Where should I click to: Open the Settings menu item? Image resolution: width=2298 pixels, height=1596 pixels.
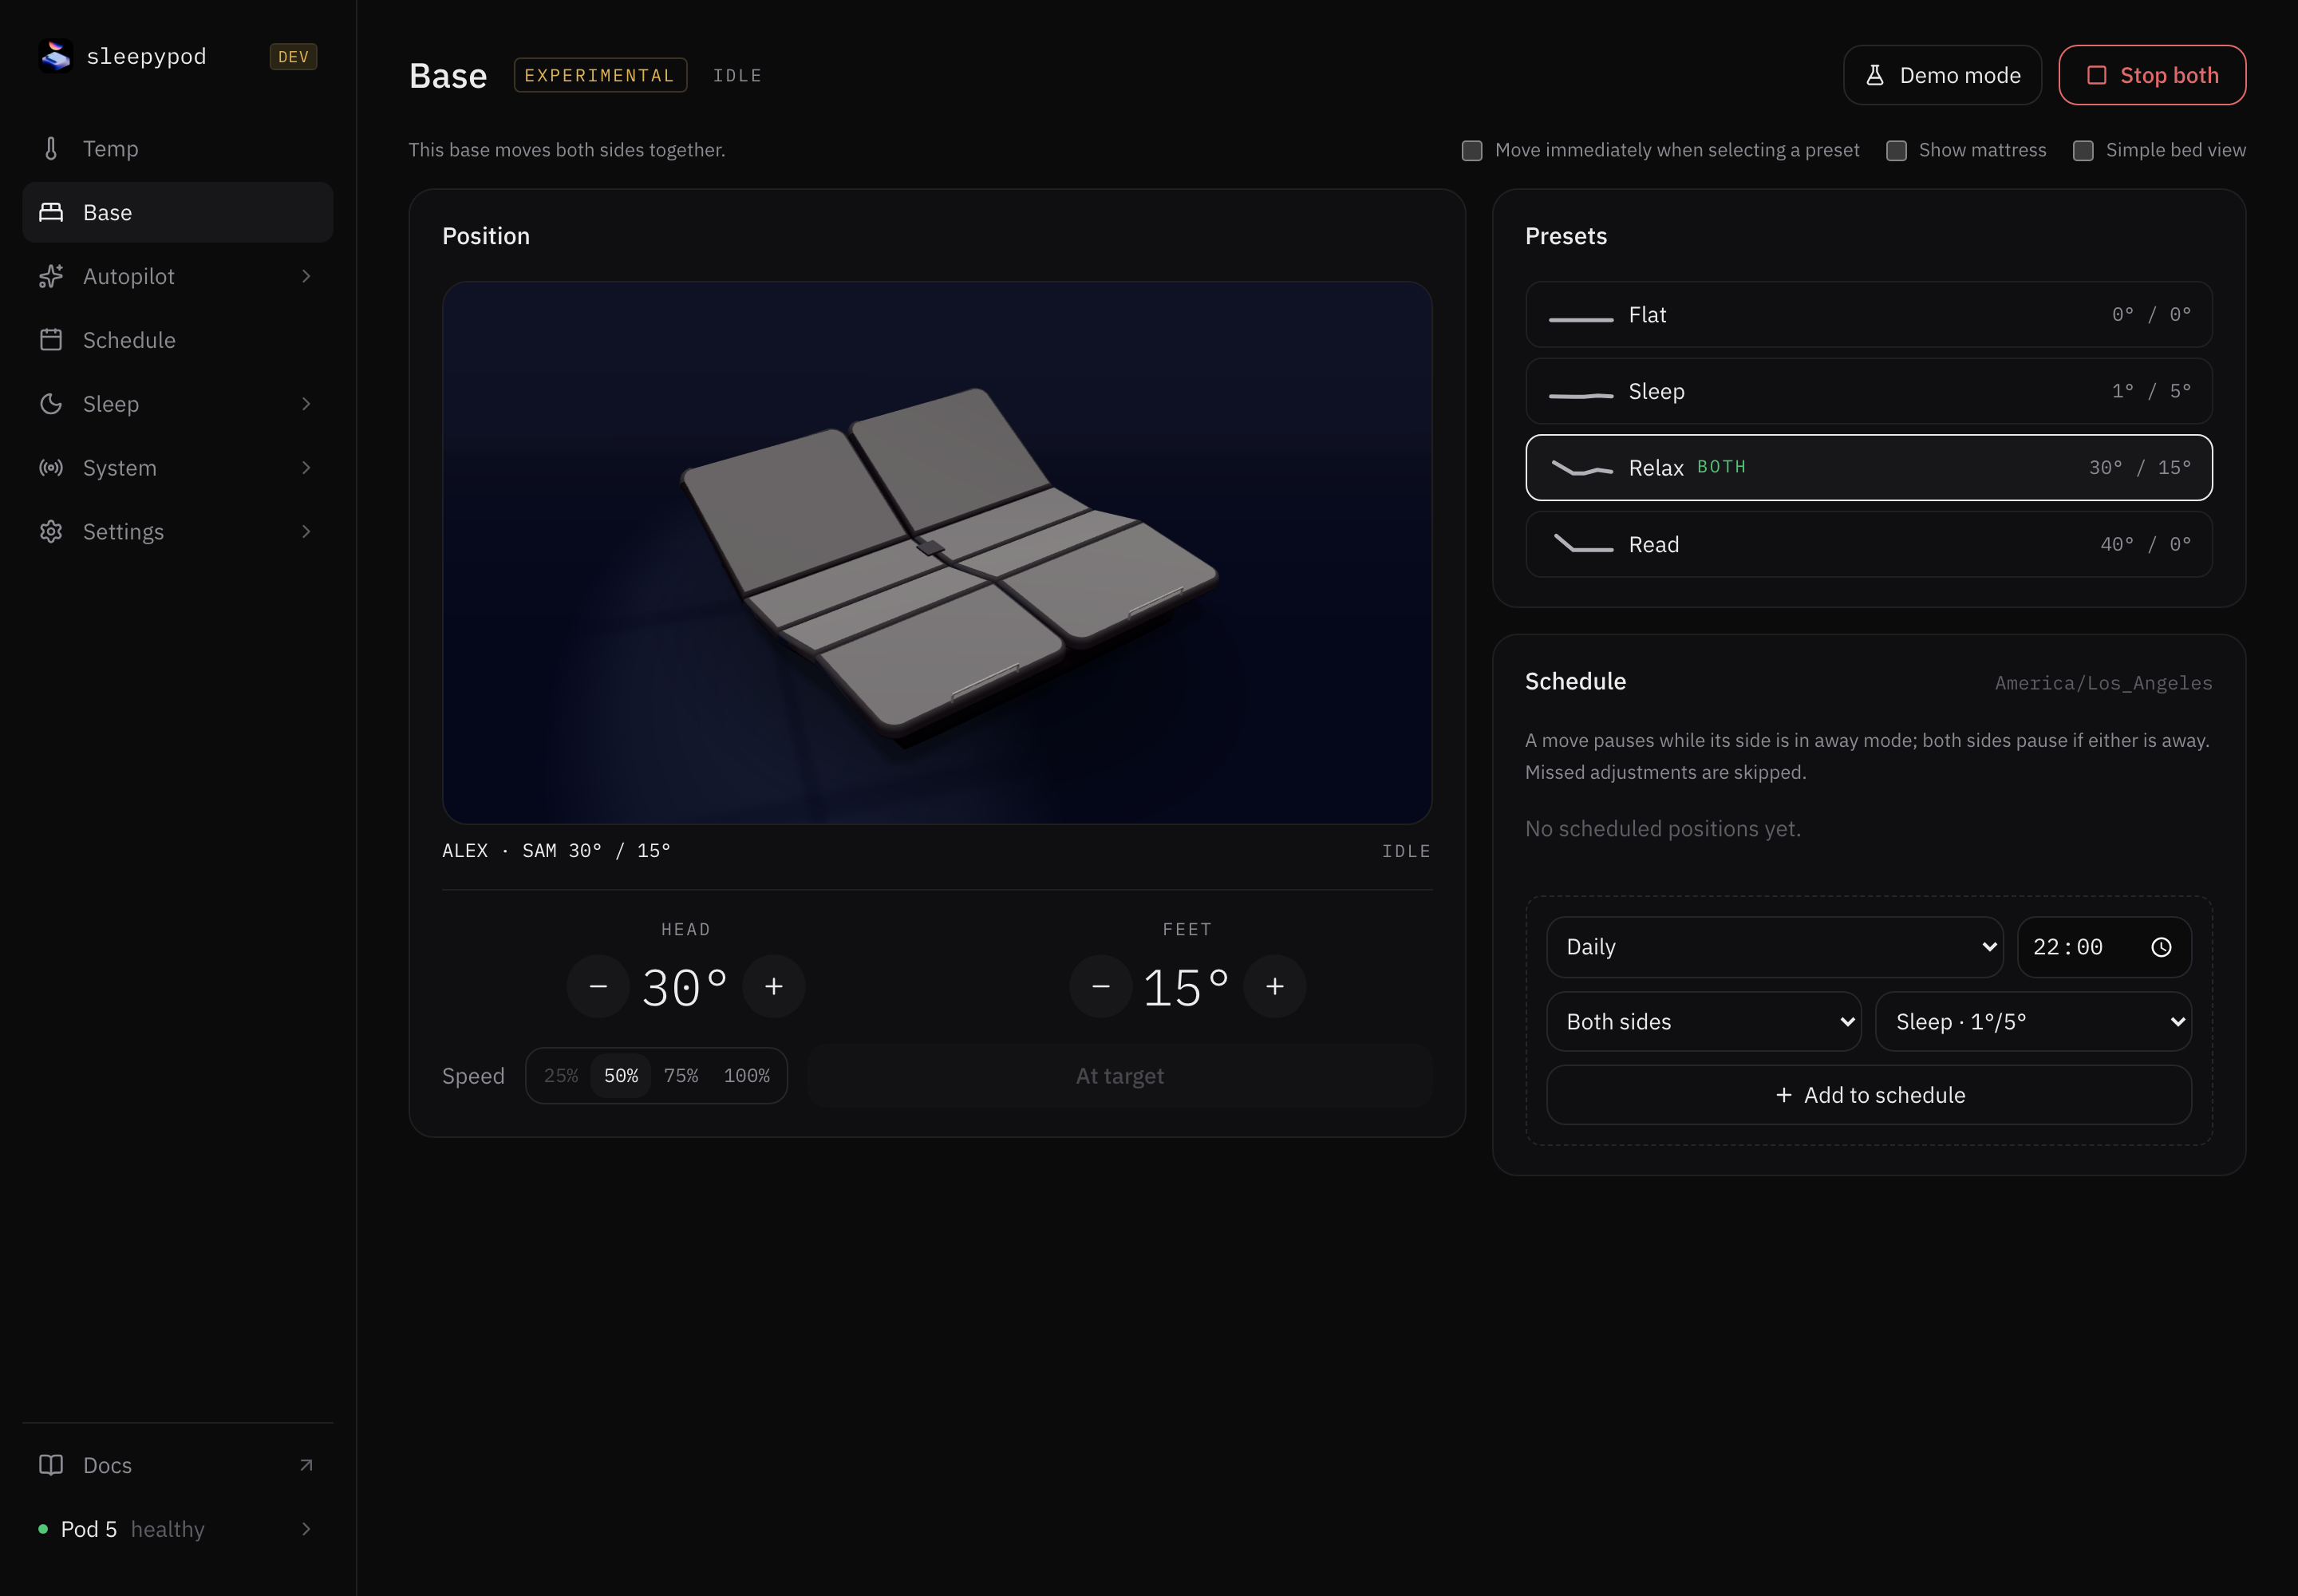[178, 532]
